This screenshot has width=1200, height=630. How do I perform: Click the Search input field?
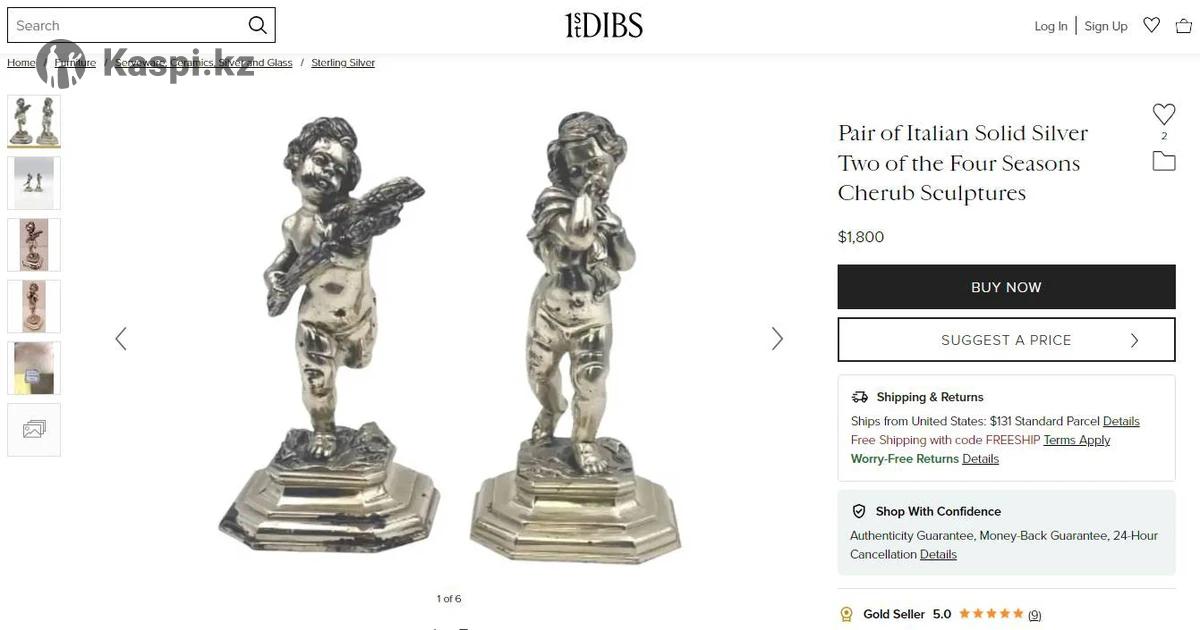128,25
